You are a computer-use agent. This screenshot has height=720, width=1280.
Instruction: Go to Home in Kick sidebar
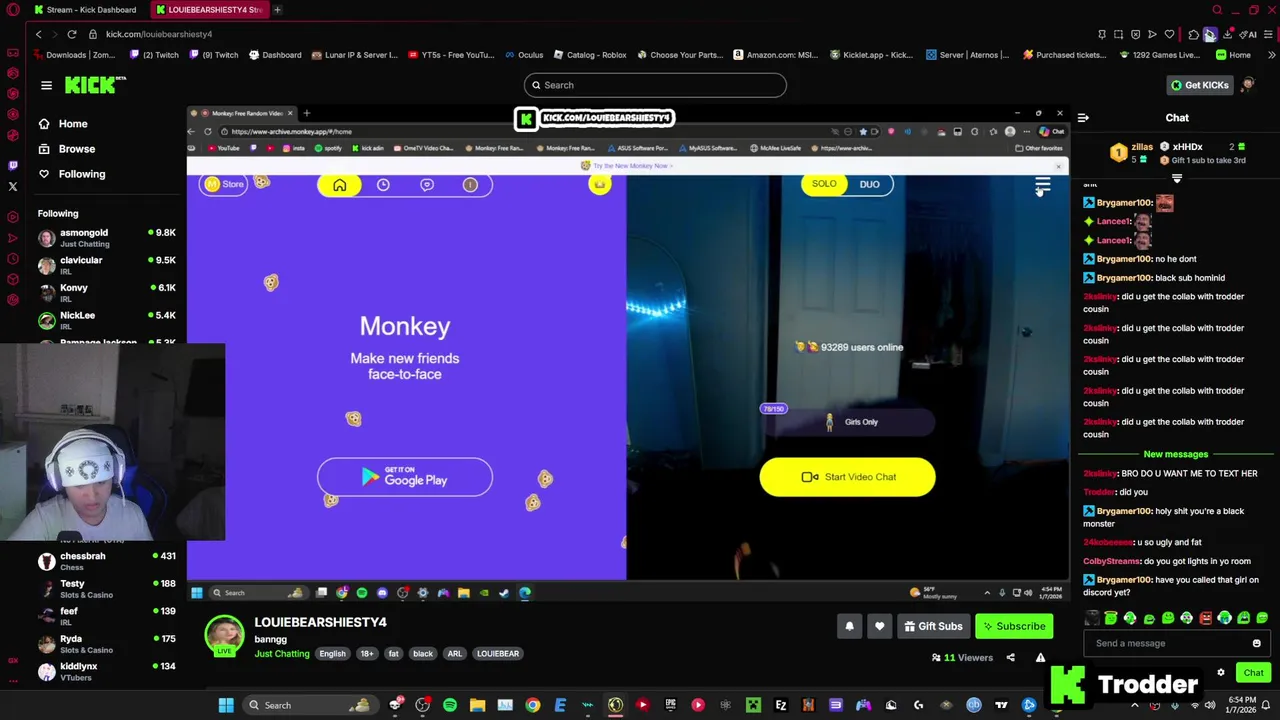point(73,124)
